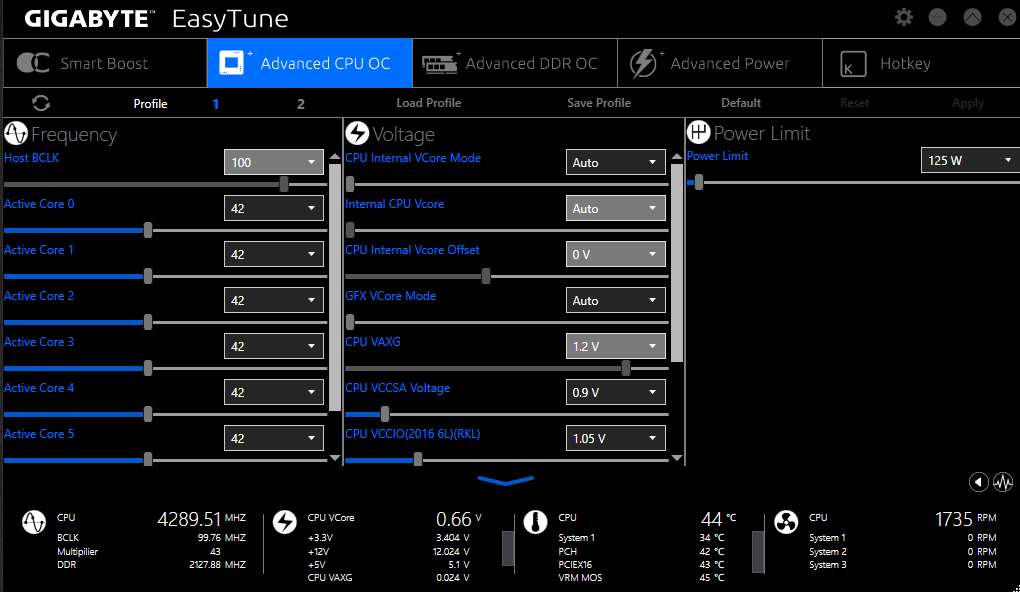Open the CPU VAXG voltage dropdown
Viewport: 1020px width, 592px height.
click(615, 346)
